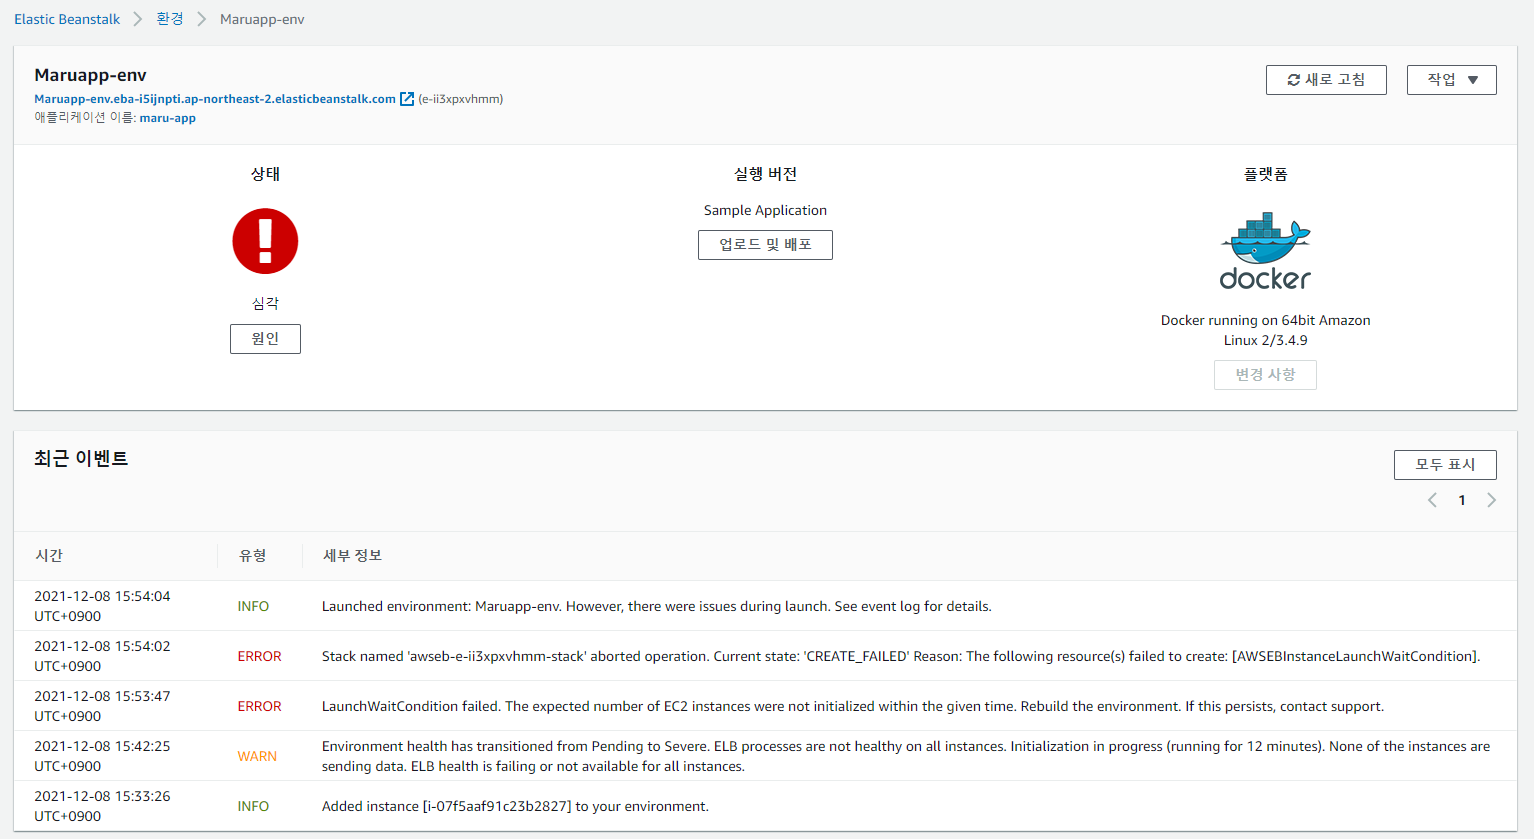Click the 'Docker running on 64bit Amazon' text
The image size is (1534, 839).
[x=1265, y=330]
